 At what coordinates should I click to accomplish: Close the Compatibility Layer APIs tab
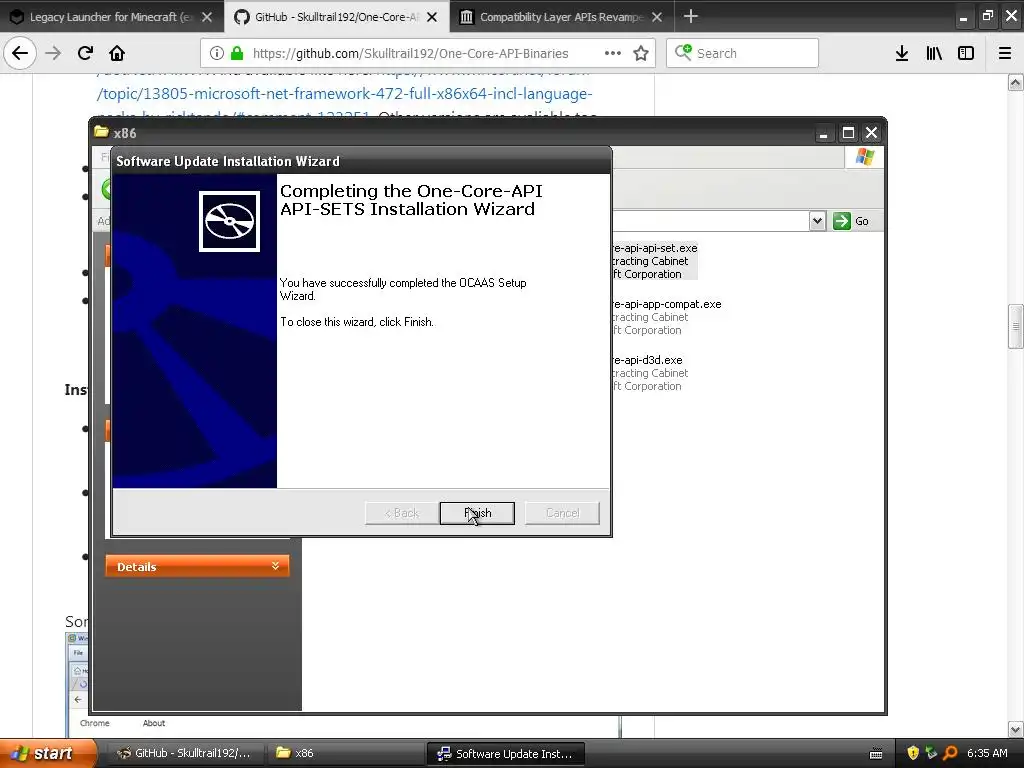click(x=657, y=17)
